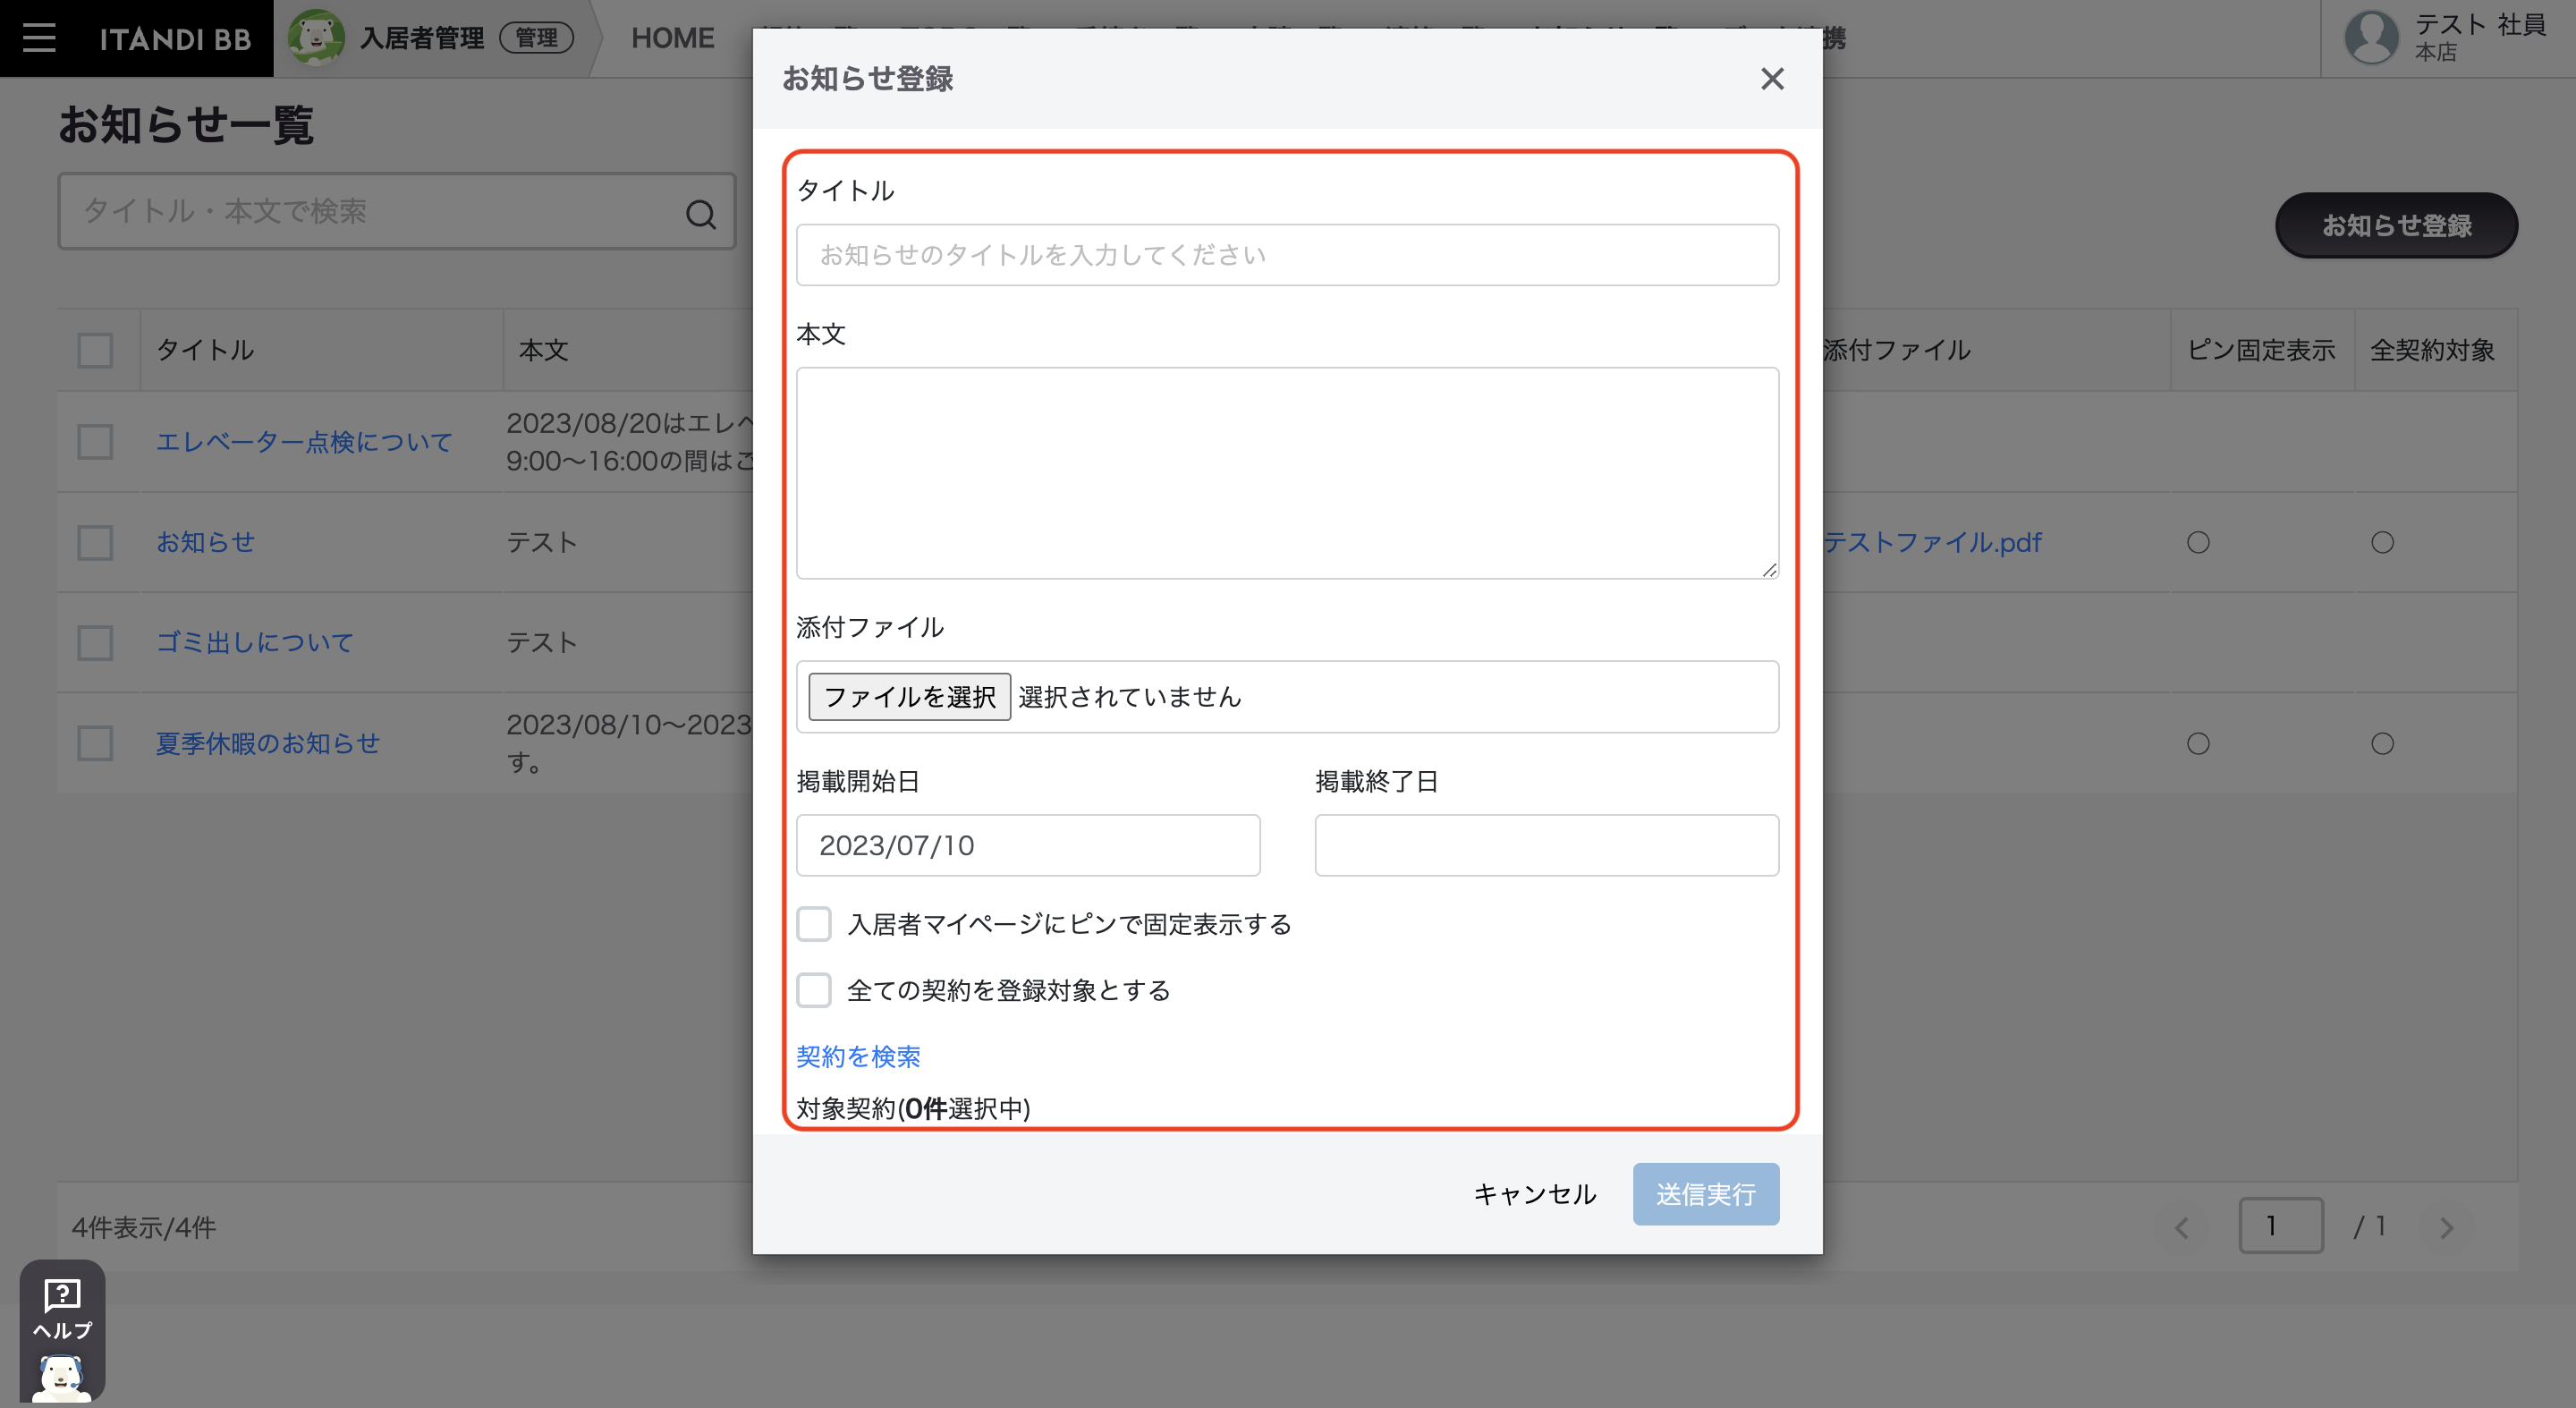Click the 本文 column header
The image size is (2576, 1408).
click(x=543, y=350)
